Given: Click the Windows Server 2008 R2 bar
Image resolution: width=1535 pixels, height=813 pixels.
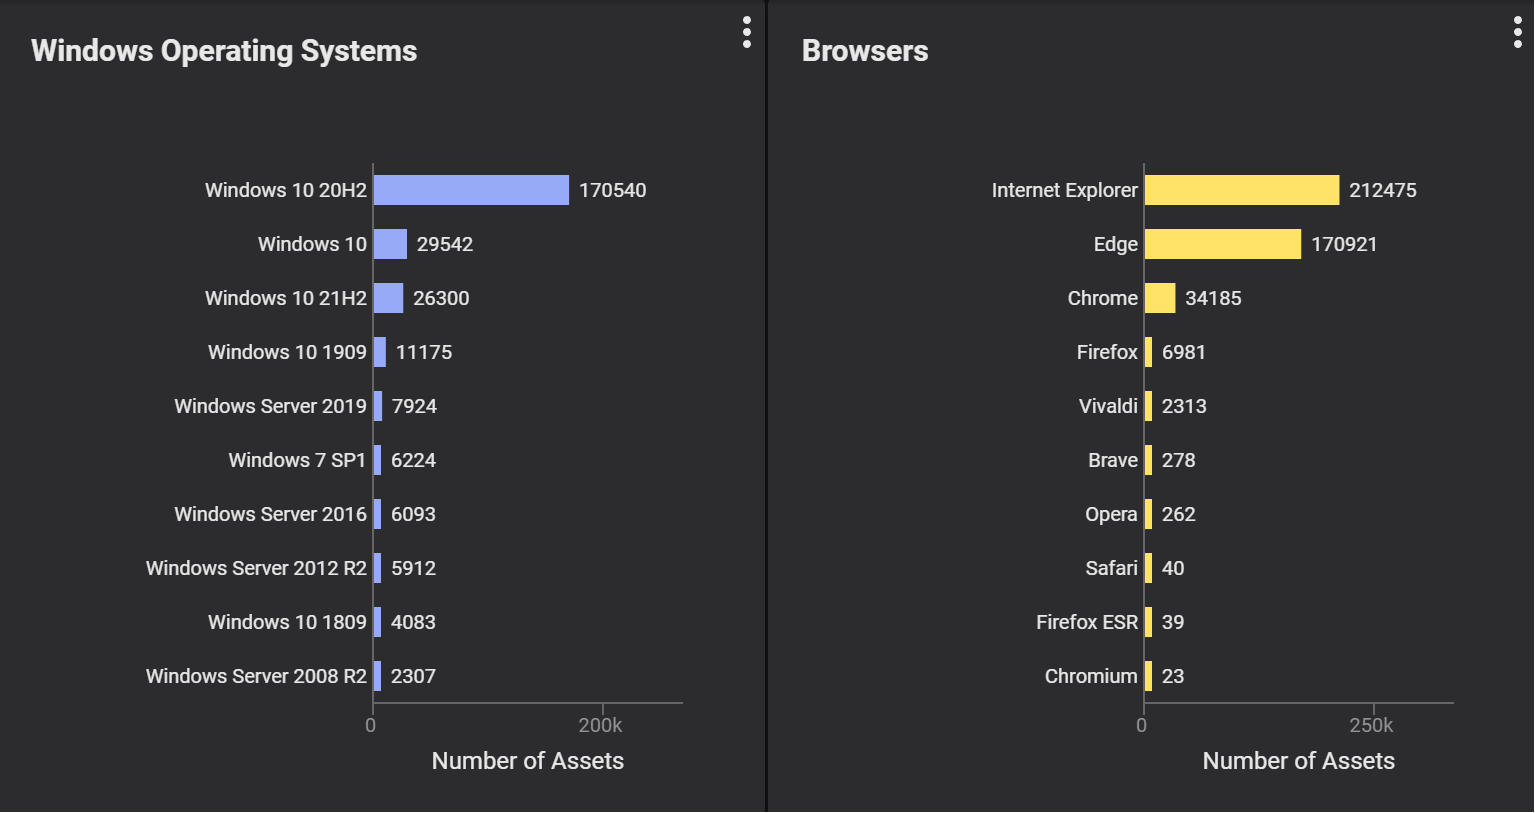Looking at the screenshot, I should pyautogui.click(x=377, y=676).
